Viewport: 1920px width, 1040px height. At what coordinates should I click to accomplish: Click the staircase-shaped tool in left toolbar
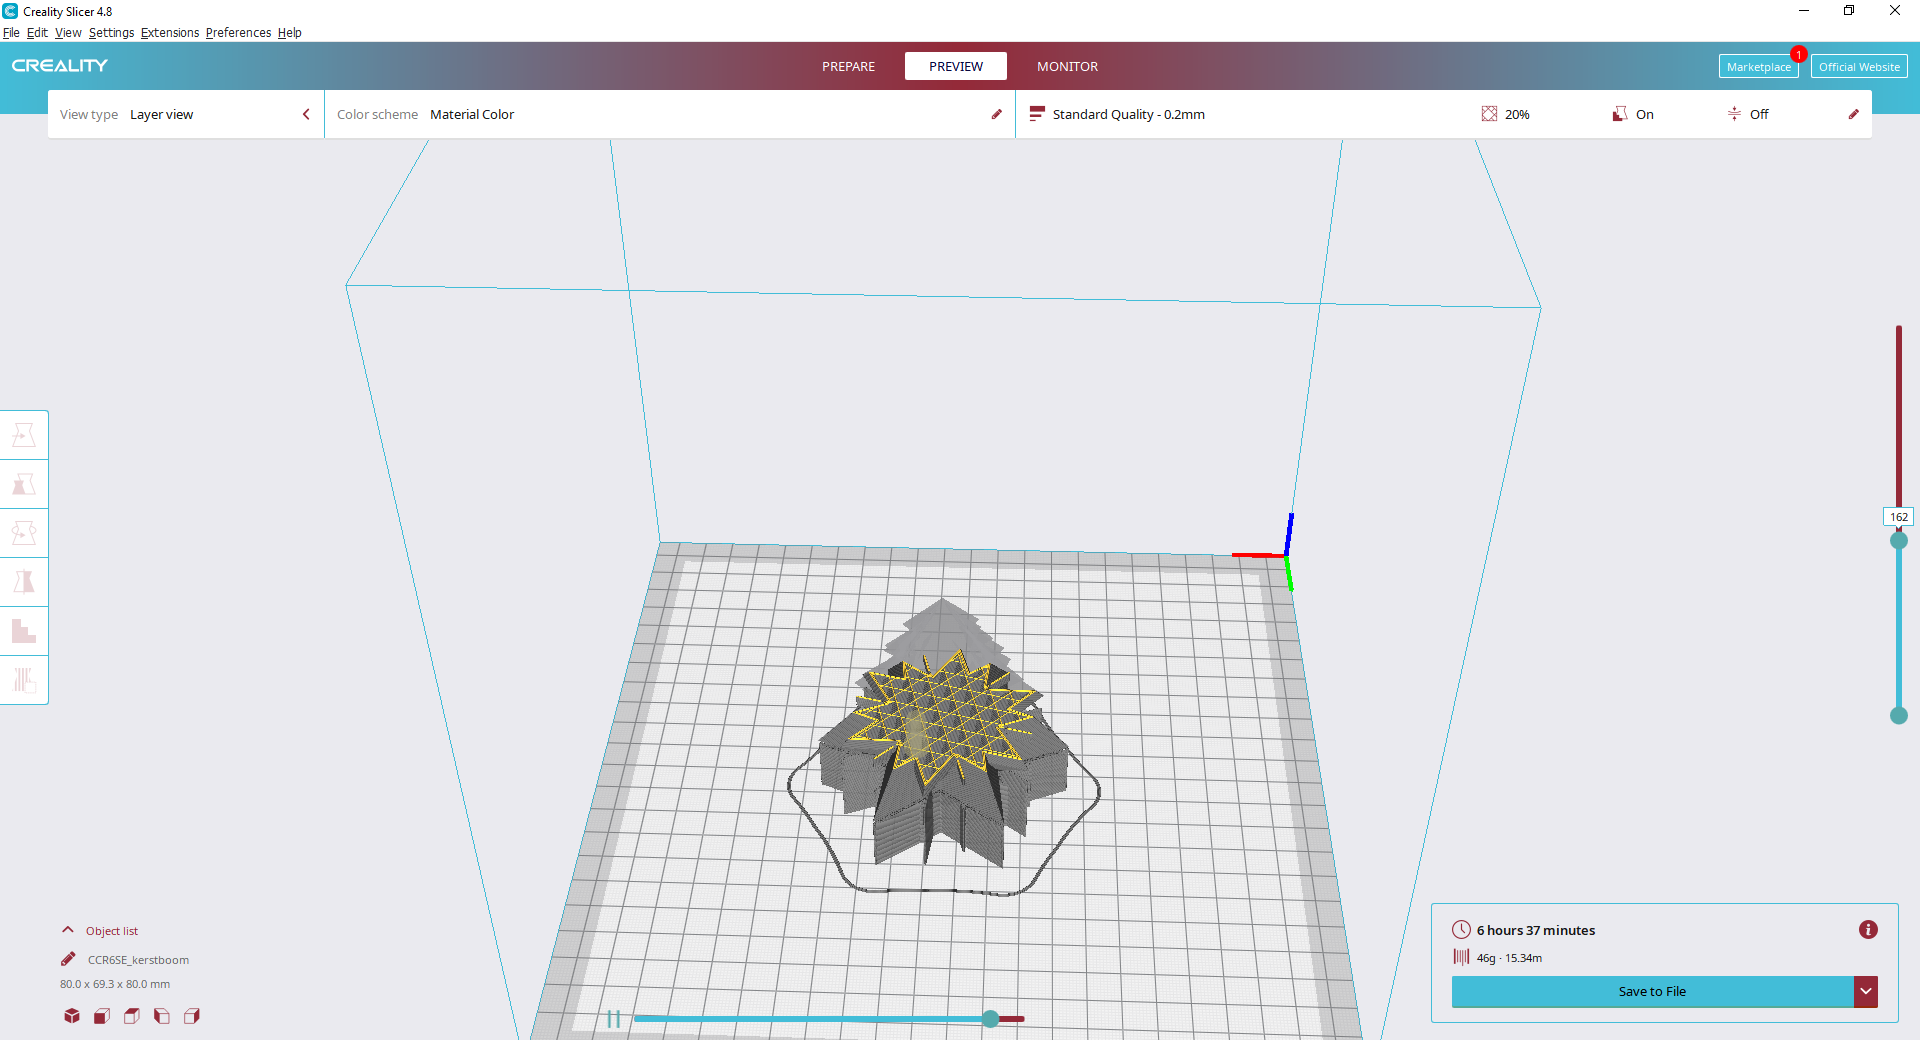click(24, 631)
